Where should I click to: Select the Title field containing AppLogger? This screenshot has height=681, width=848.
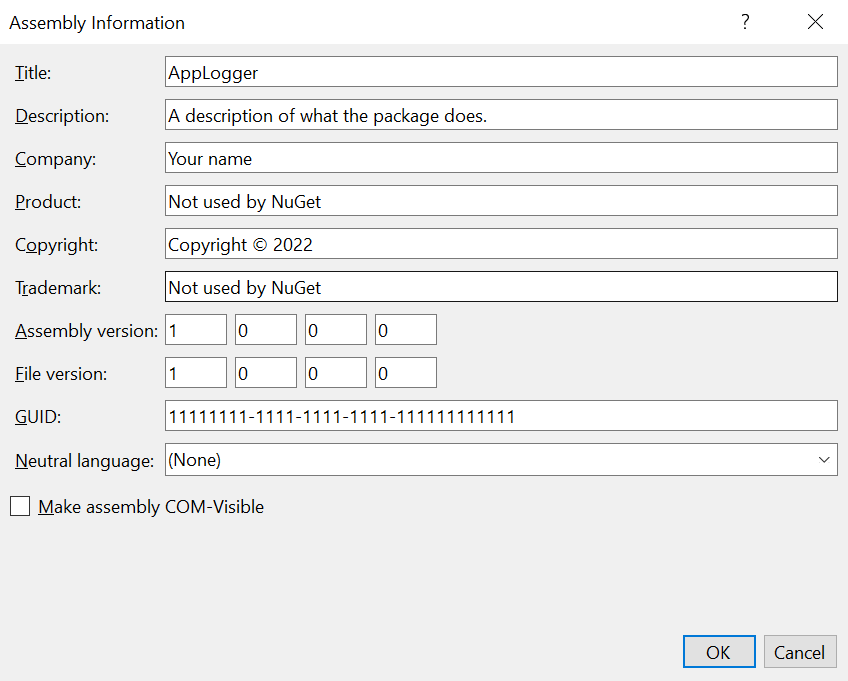point(500,71)
